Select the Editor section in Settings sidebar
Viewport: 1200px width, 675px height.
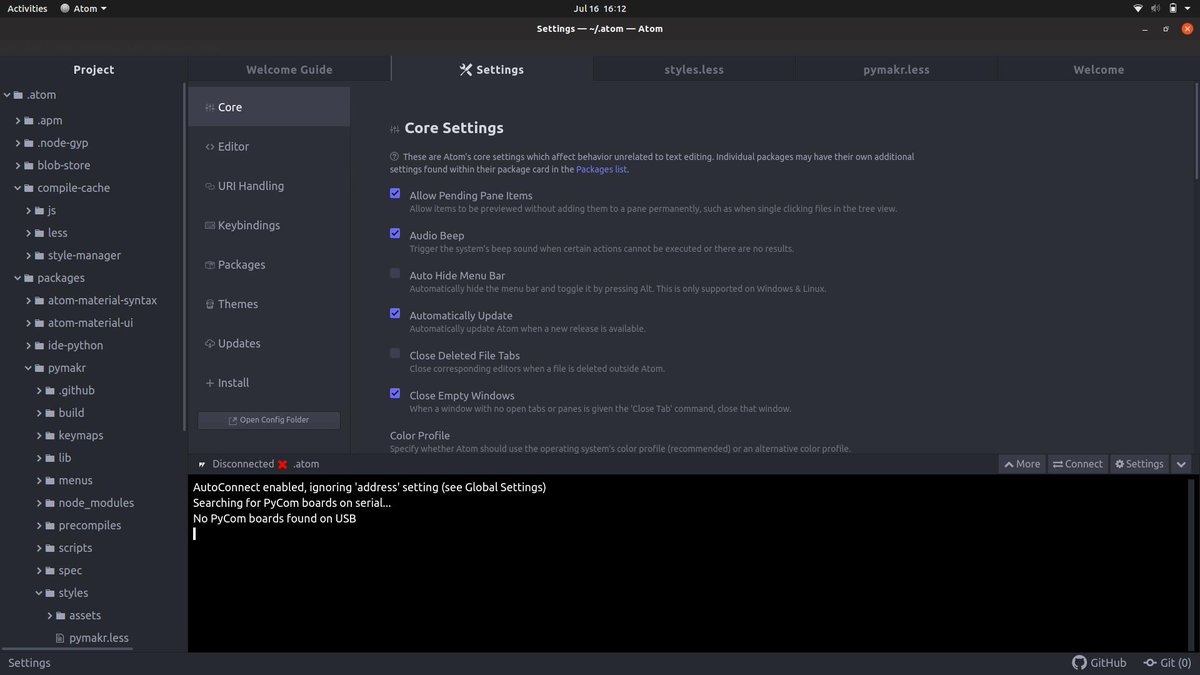(x=231, y=146)
